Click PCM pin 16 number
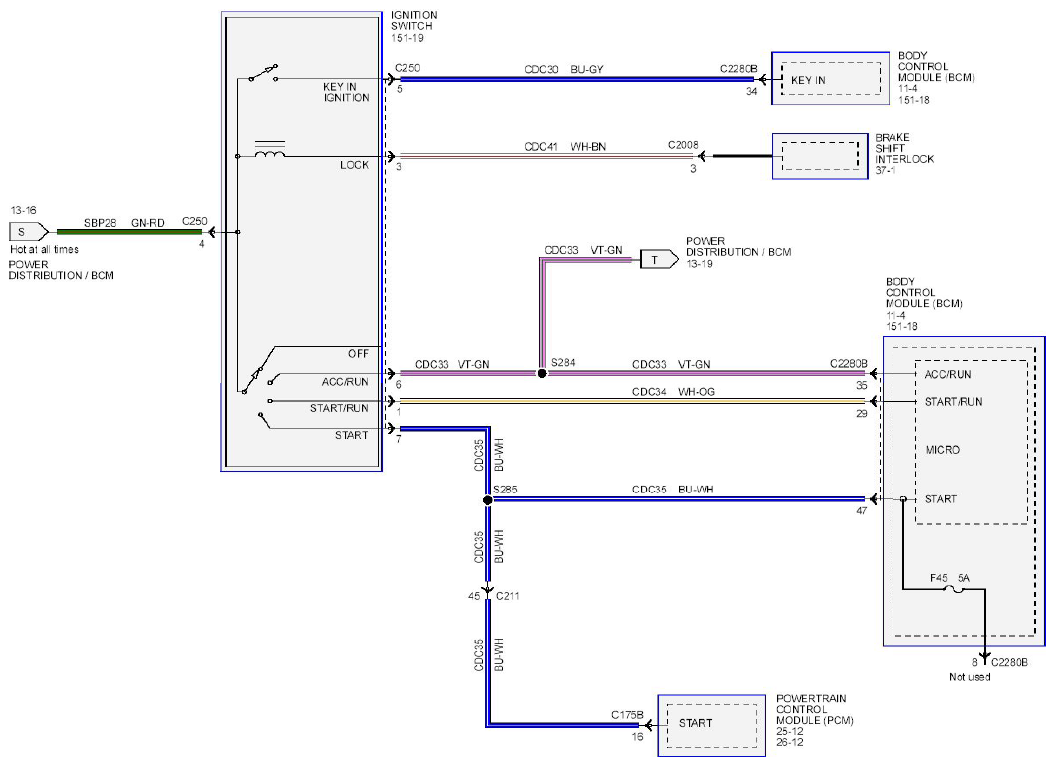Image resolution: width=1055 pixels, height=766 pixels. point(637,737)
